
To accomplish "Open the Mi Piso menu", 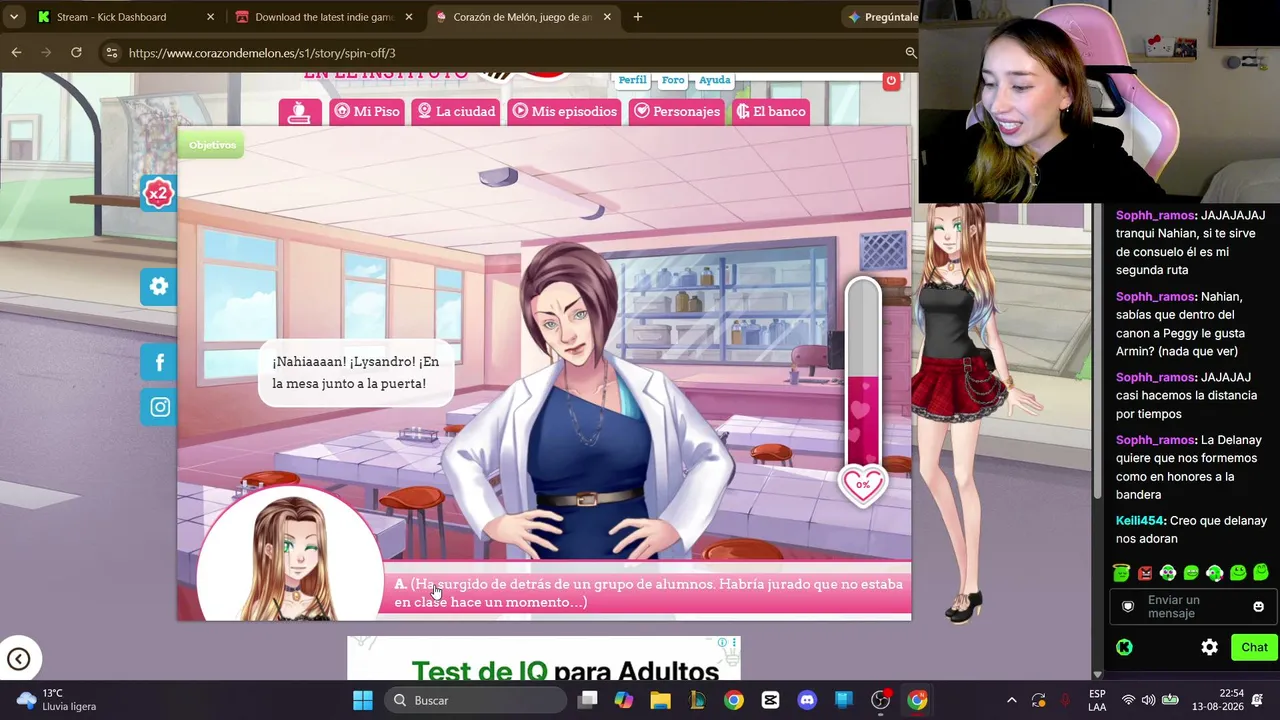I will pos(366,111).
